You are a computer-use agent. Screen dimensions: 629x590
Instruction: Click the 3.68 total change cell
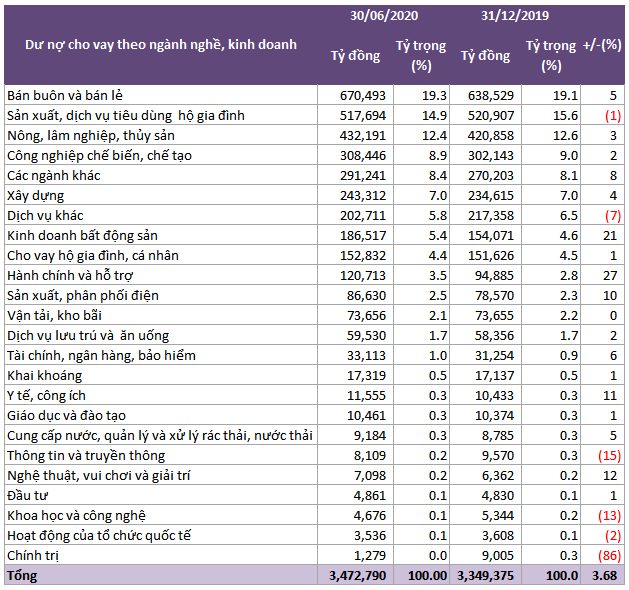click(x=604, y=576)
